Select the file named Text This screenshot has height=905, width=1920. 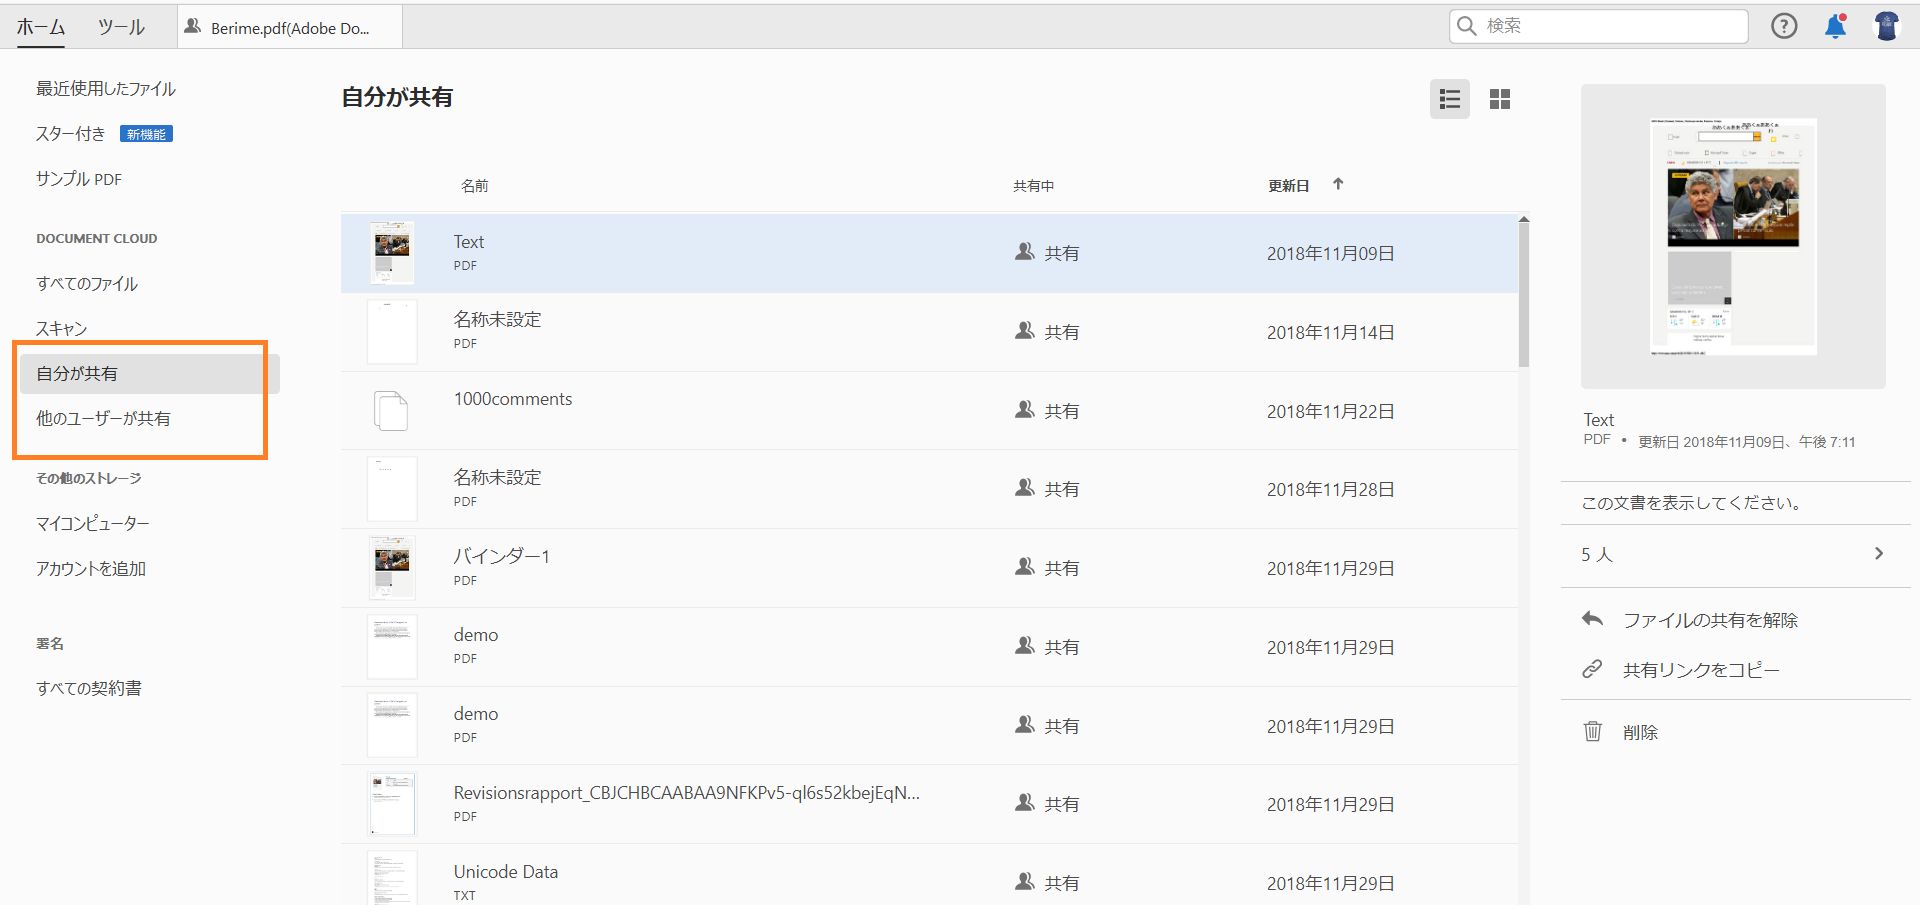(469, 242)
